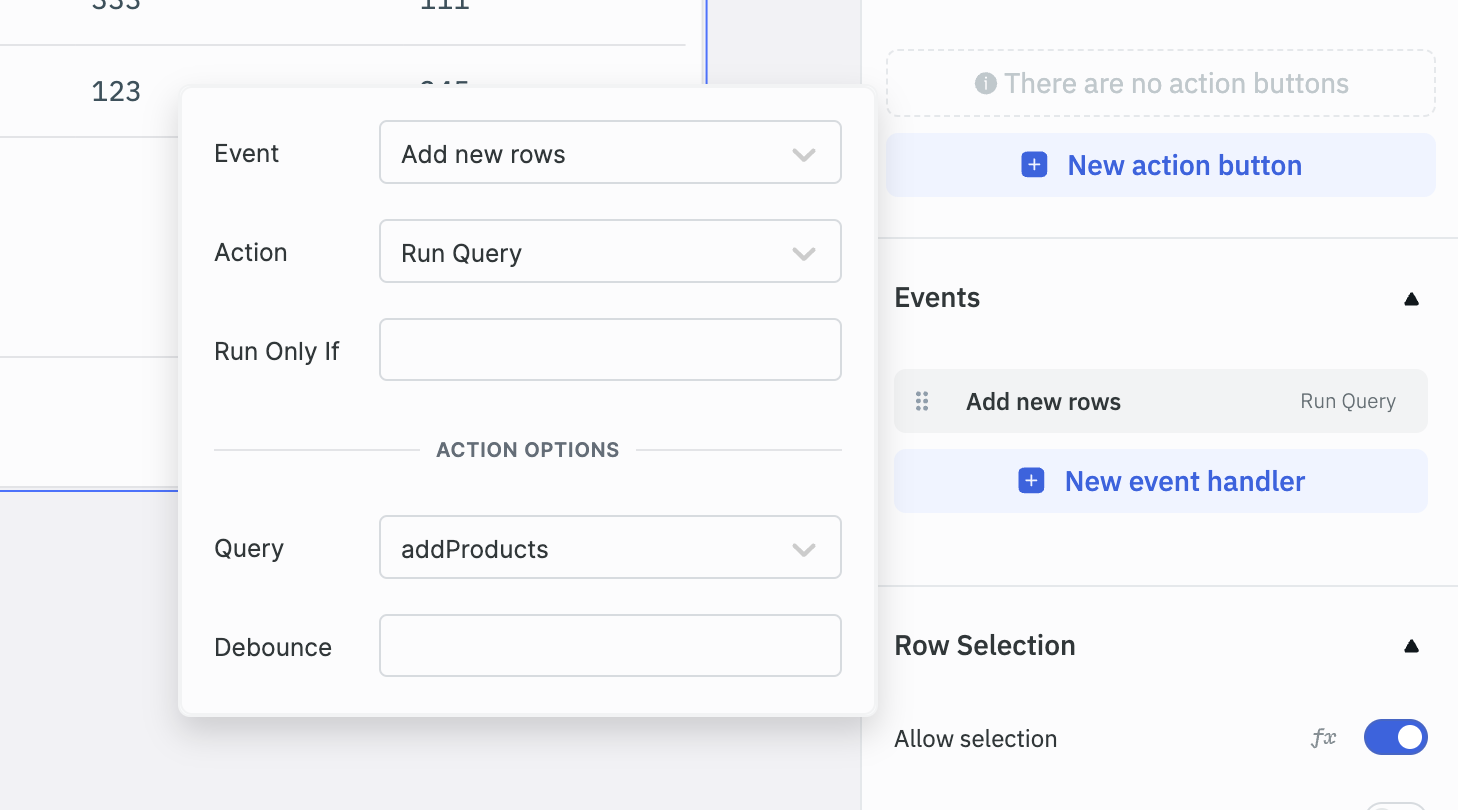This screenshot has height=810, width=1458.
Task: Click into the Run Only If field
Action: pos(610,350)
